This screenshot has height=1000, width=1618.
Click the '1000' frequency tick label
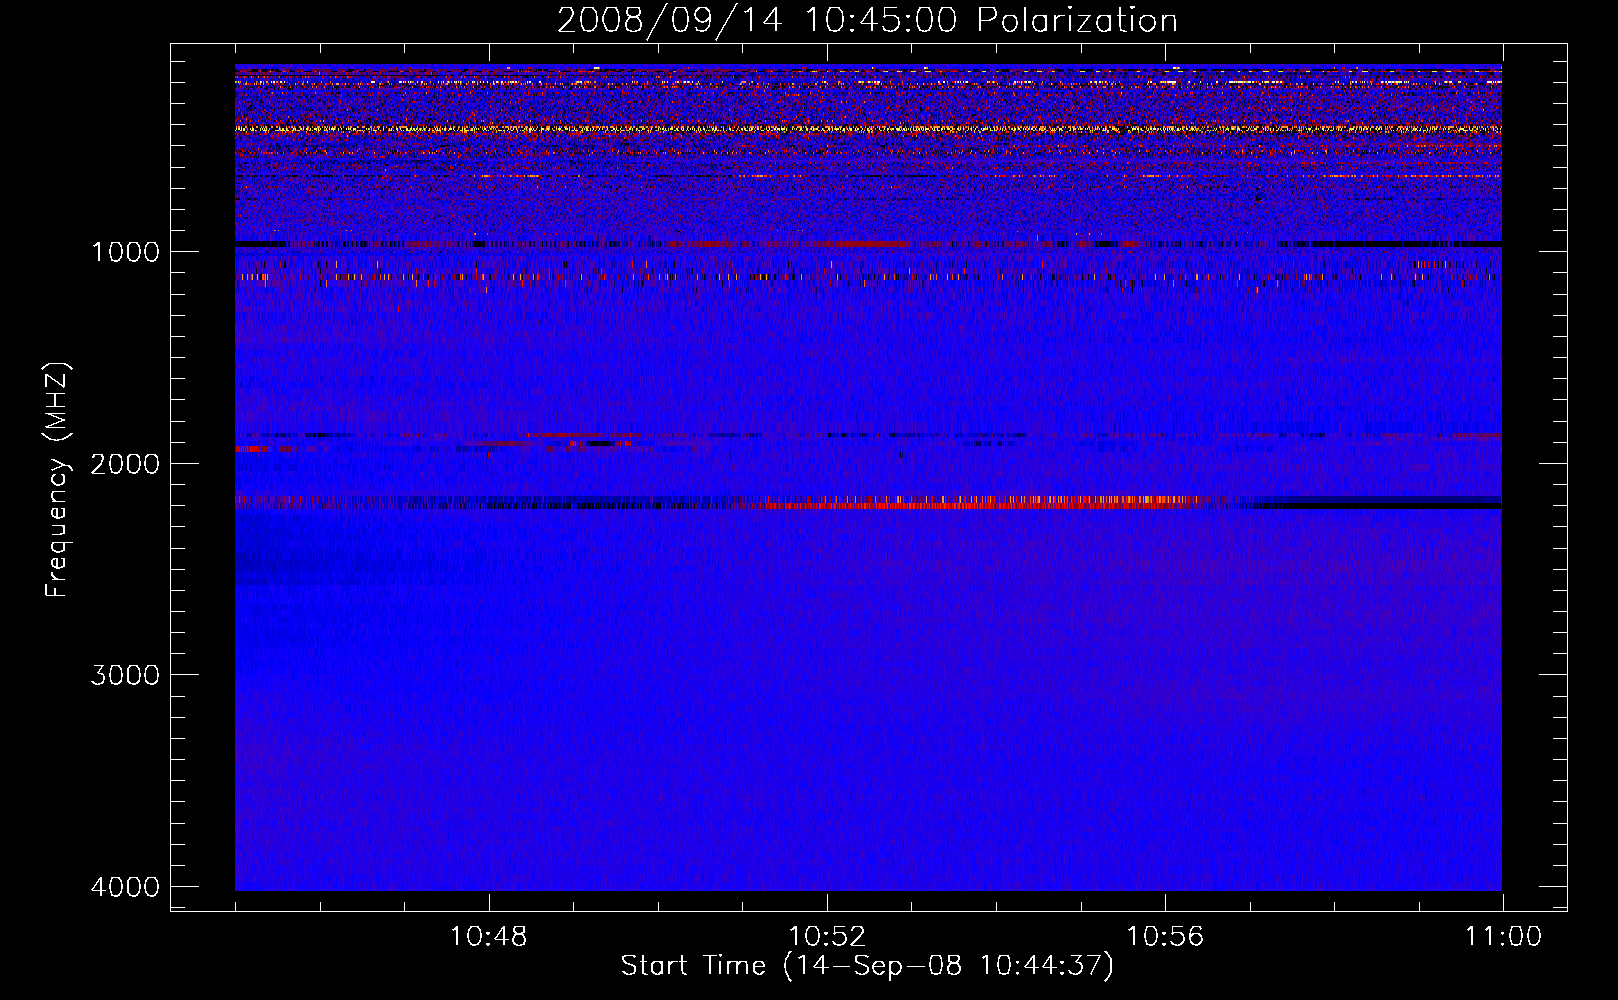pos(125,251)
